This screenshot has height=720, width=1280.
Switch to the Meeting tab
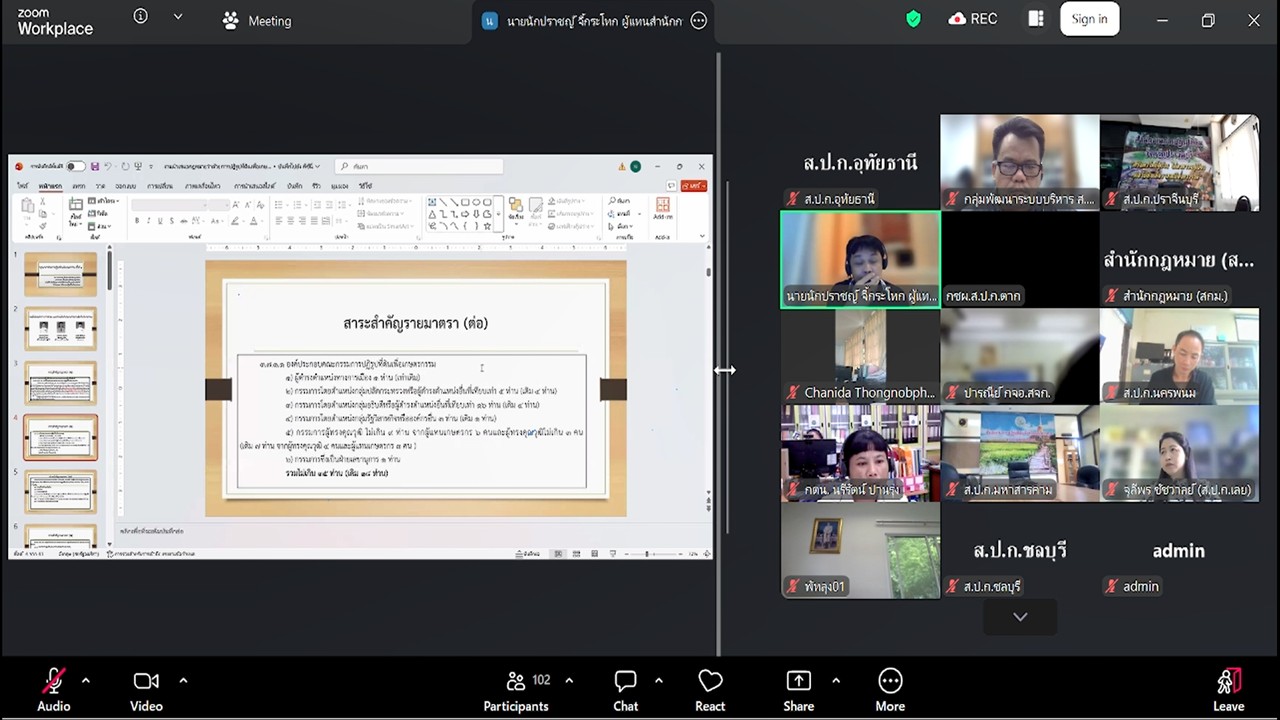258,21
